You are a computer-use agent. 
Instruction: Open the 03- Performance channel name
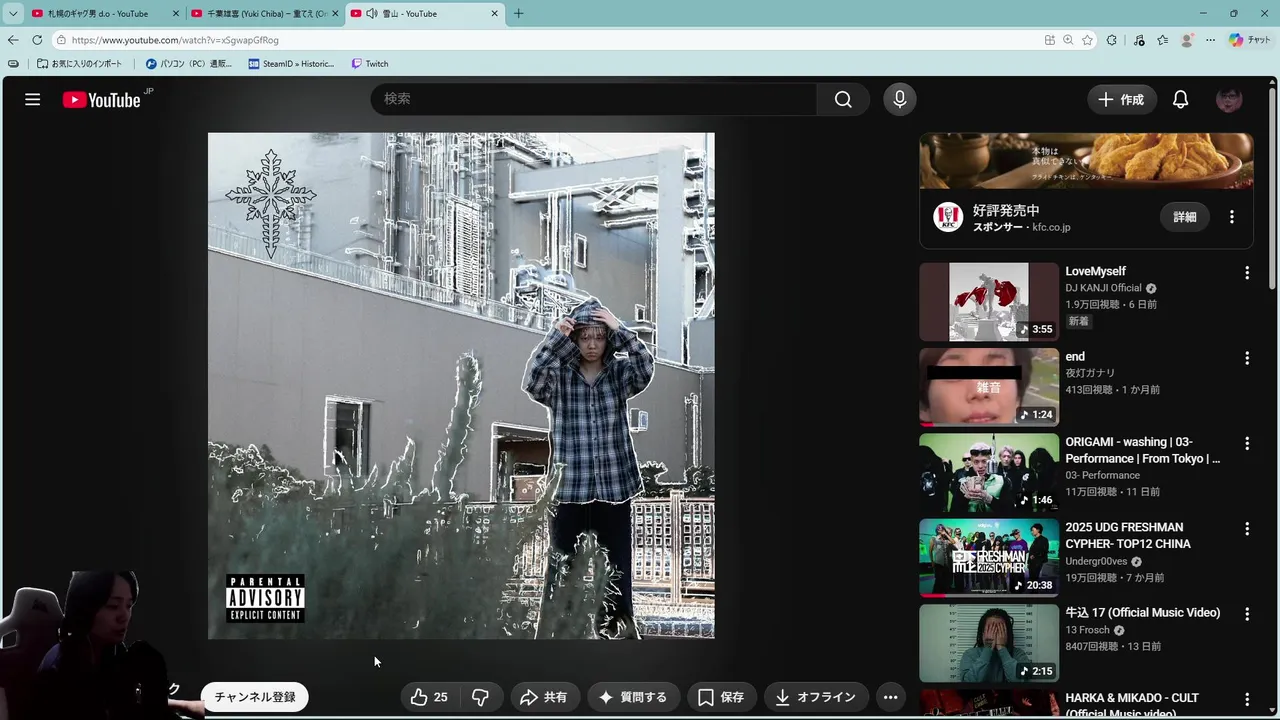tap(1102, 475)
